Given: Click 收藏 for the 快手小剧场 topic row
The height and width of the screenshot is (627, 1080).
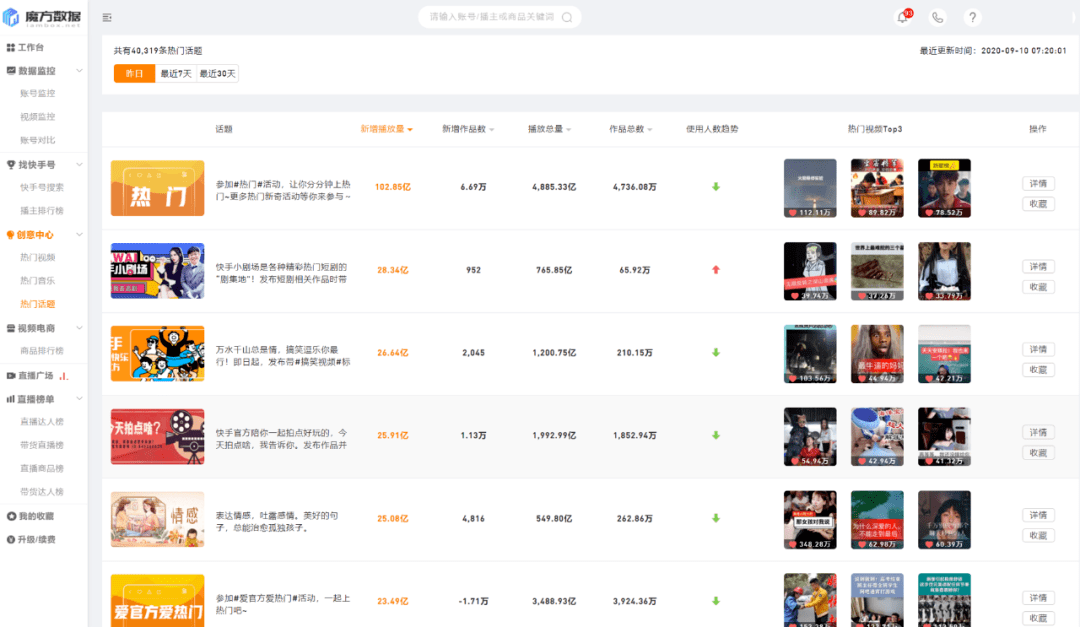Looking at the screenshot, I should pos(1037,287).
